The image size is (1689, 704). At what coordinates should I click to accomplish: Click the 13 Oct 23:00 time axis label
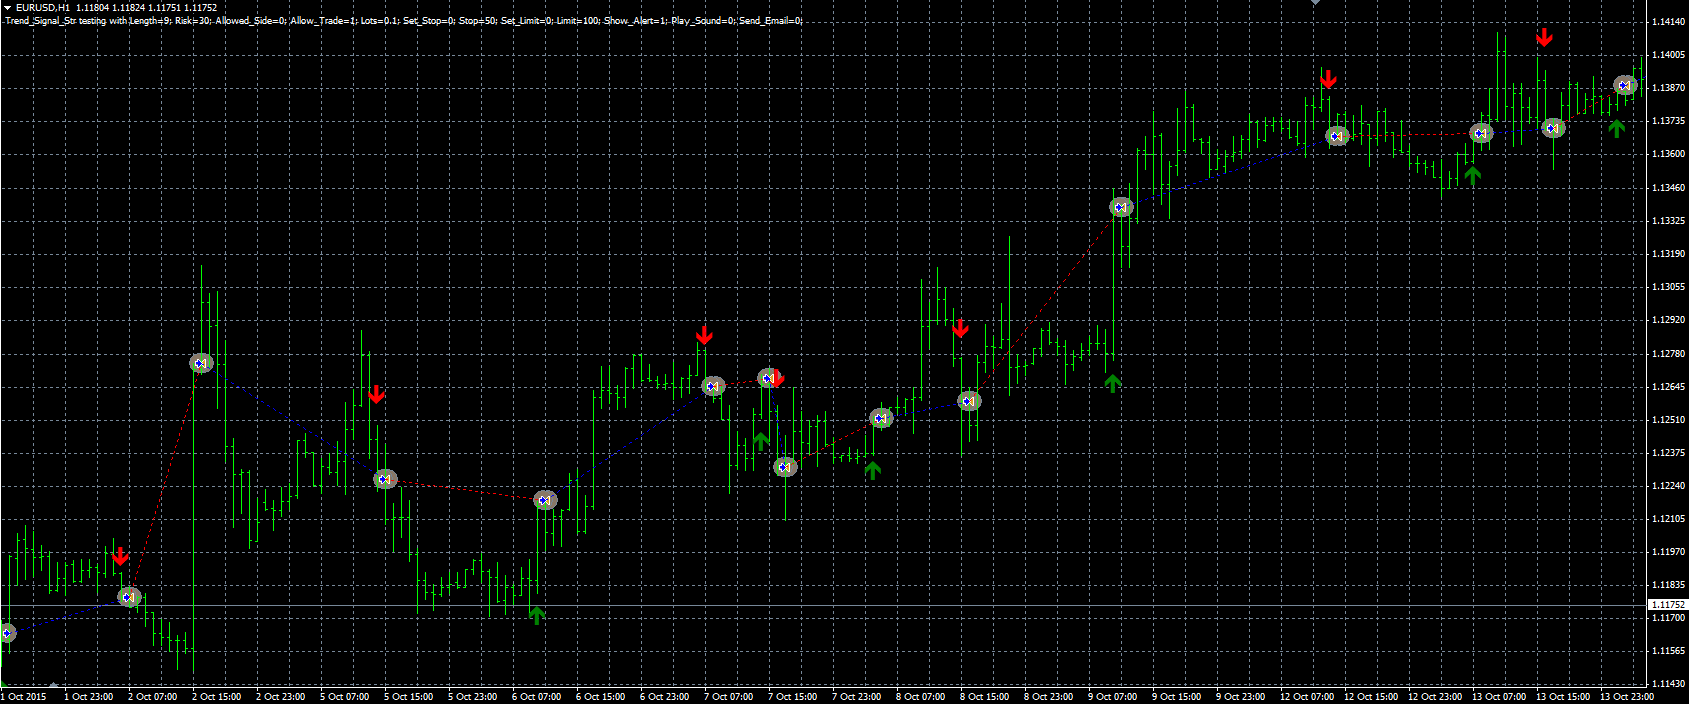[1627, 697]
